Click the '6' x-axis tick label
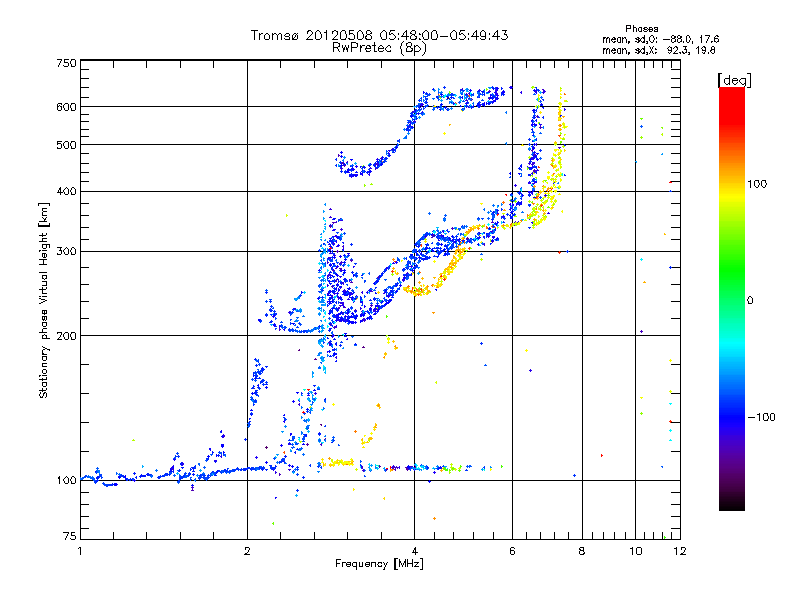This screenshot has width=800, height=600. pyautogui.click(x=512, y=551)
